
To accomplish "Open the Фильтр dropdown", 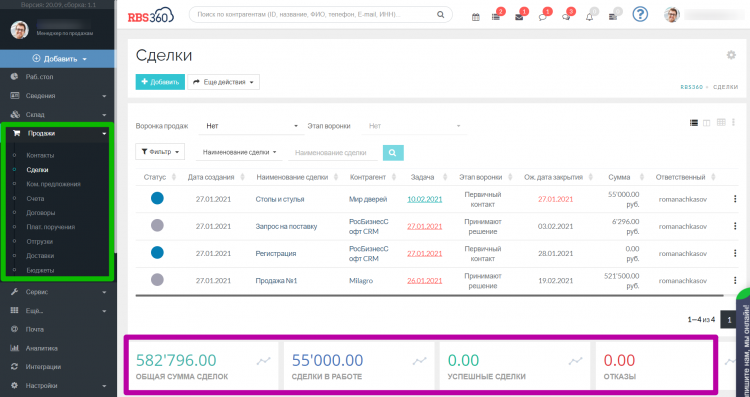I will [160, 152].
